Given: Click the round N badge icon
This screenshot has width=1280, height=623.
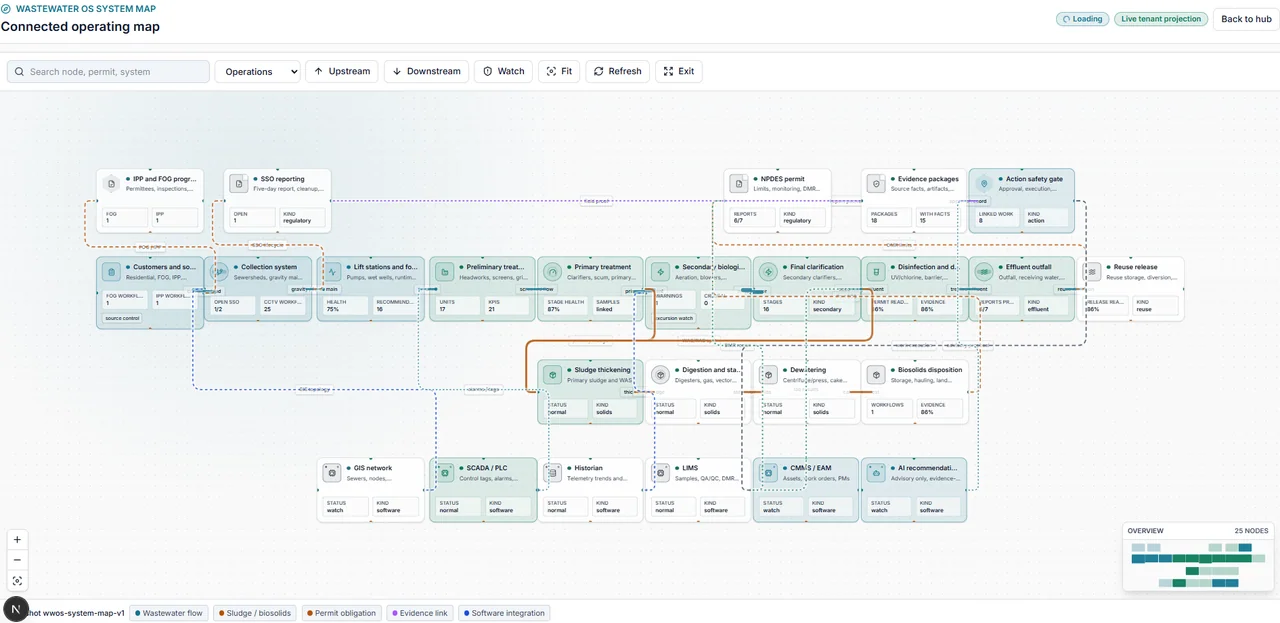Looking at the screenshot, I should 17,610.
